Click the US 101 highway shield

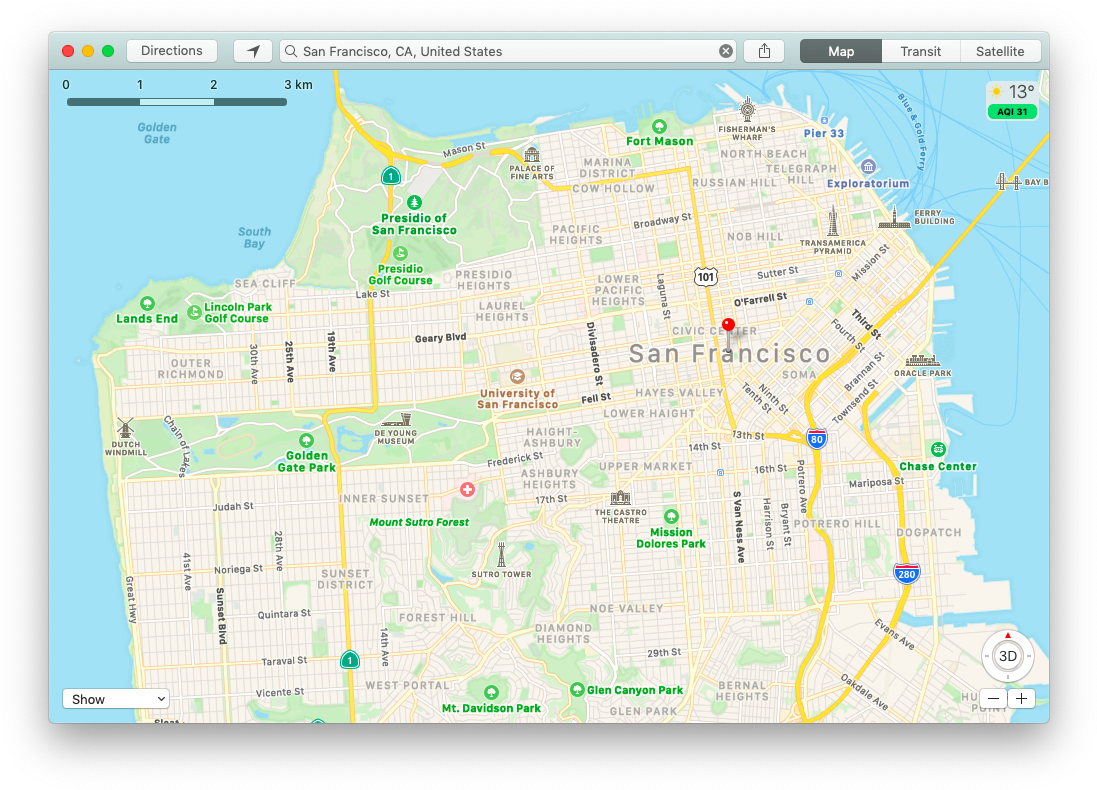(706, 276)
